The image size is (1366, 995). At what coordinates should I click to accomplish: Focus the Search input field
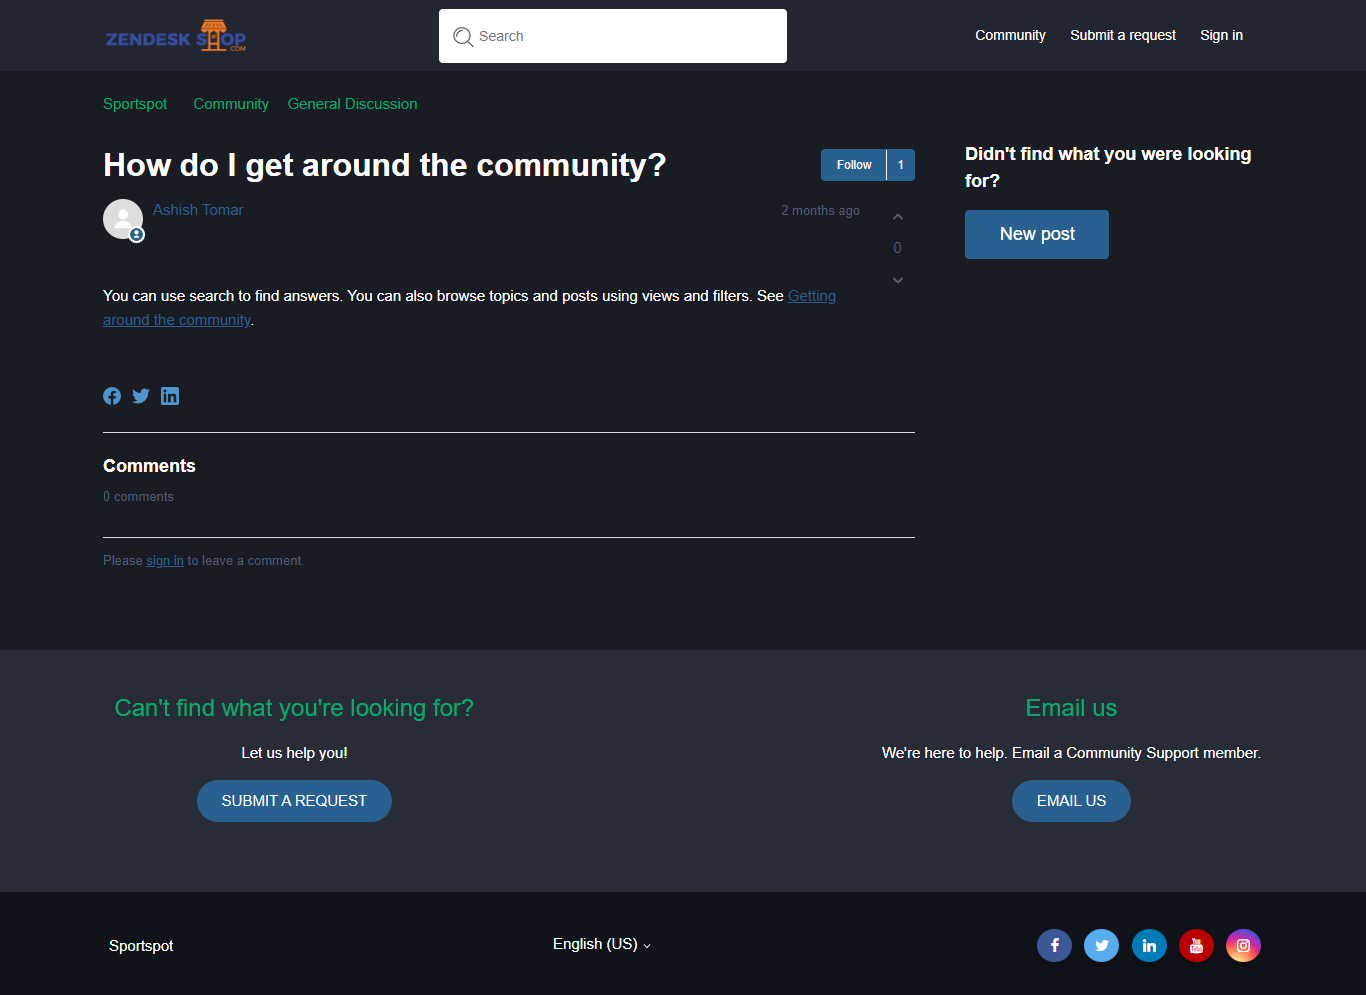pos(613,36)
